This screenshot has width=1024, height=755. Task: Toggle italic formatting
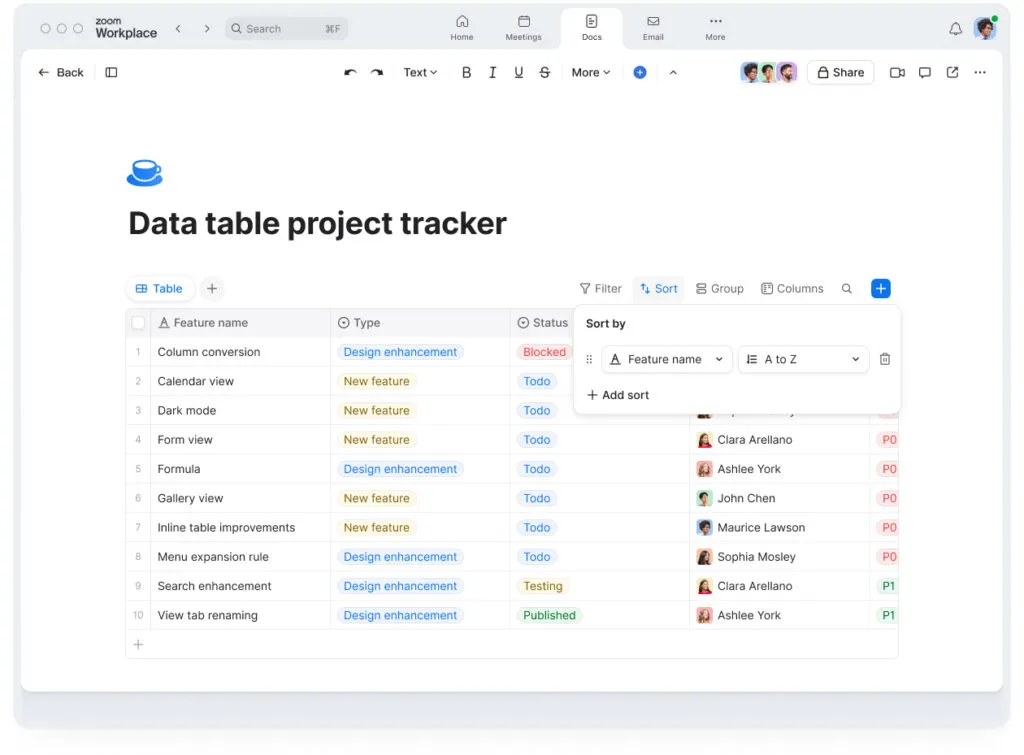(x=492, y=73)
